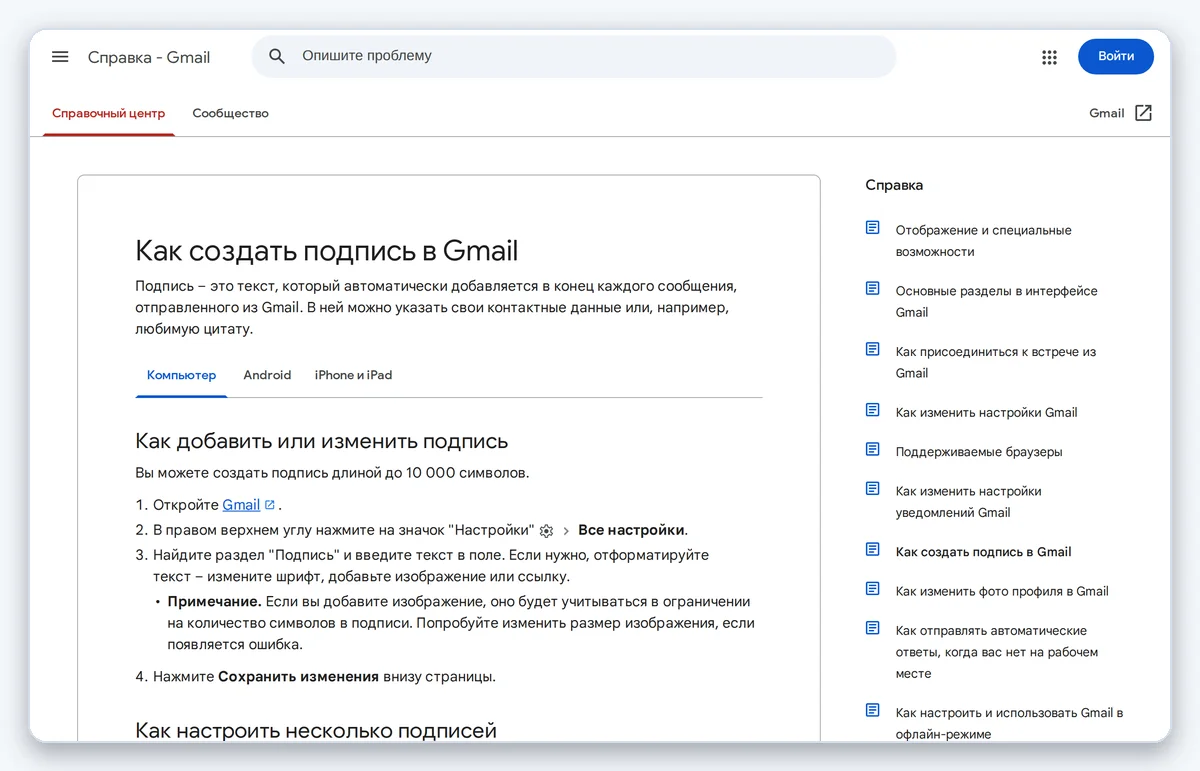1200x771 pixels.
Task: Click the small external-link icon after the Gmail link
Action: click(x=270, y=505)
